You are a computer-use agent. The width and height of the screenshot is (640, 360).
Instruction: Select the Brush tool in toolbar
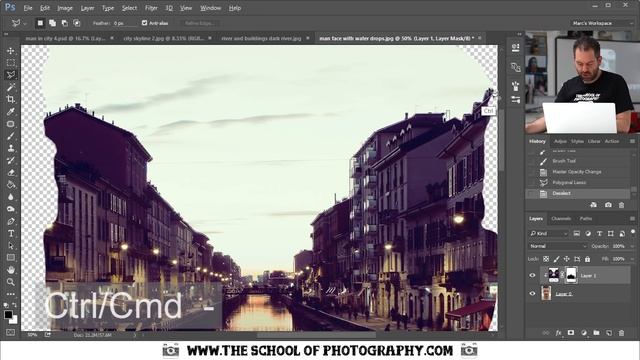(x=11, y=136)
